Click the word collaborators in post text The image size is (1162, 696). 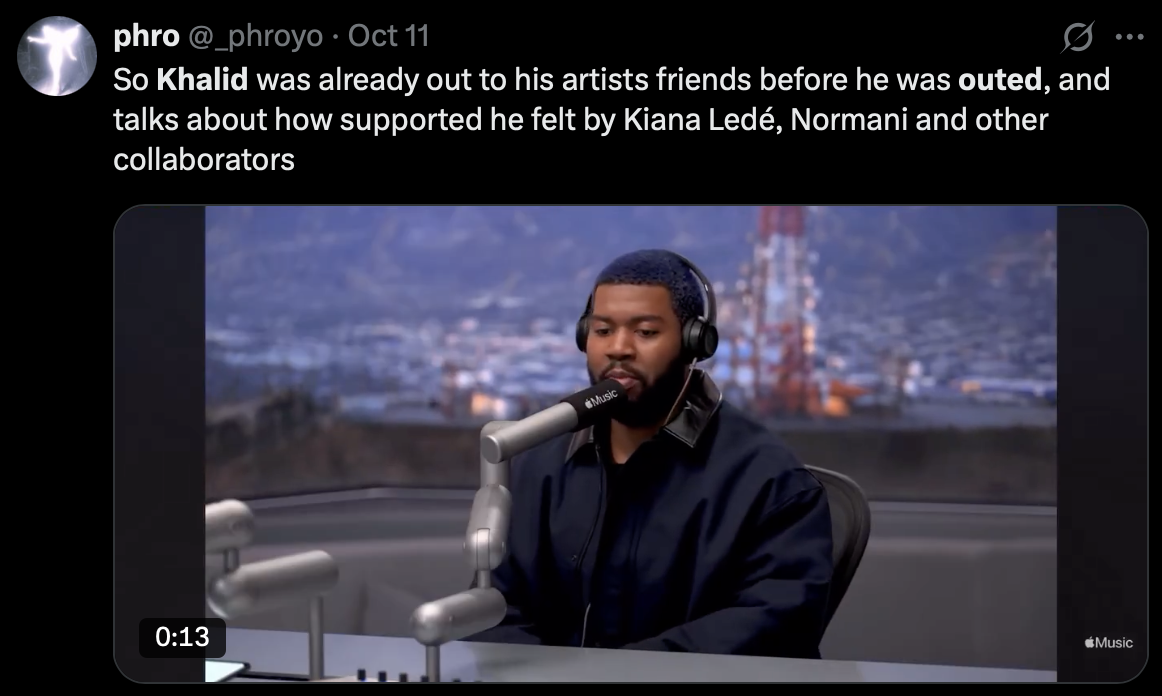pyautogui.click(x=204, y=159)
